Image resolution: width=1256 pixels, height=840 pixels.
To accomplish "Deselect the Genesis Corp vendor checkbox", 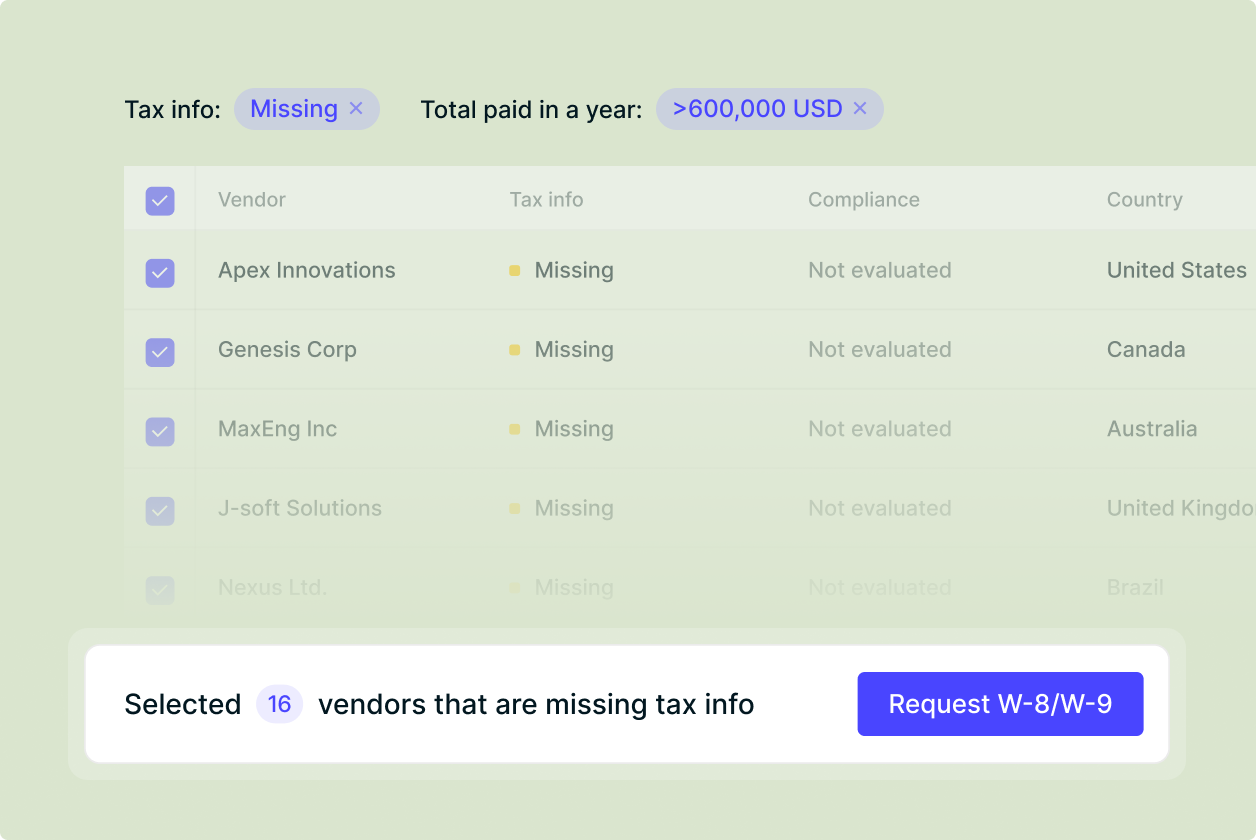I will (x=160, y=350).
